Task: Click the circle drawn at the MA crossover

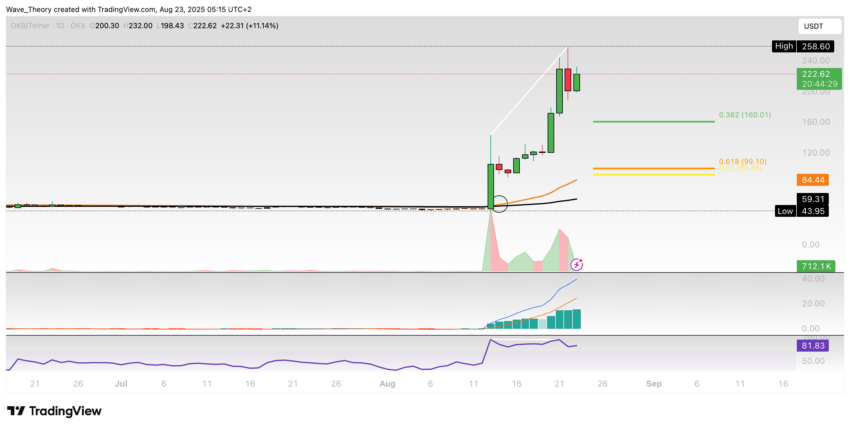Action: point(499,203)
